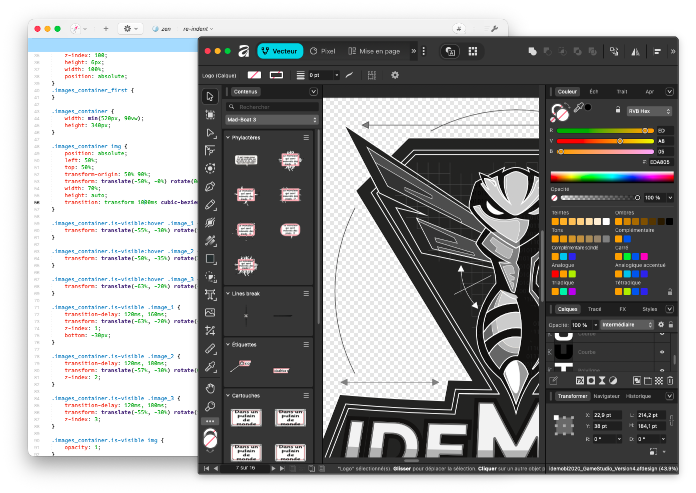Screen dimensions: 696x493
Task: Open the RVB Hex color model dropdown
Action: click(x=649, y=111)
